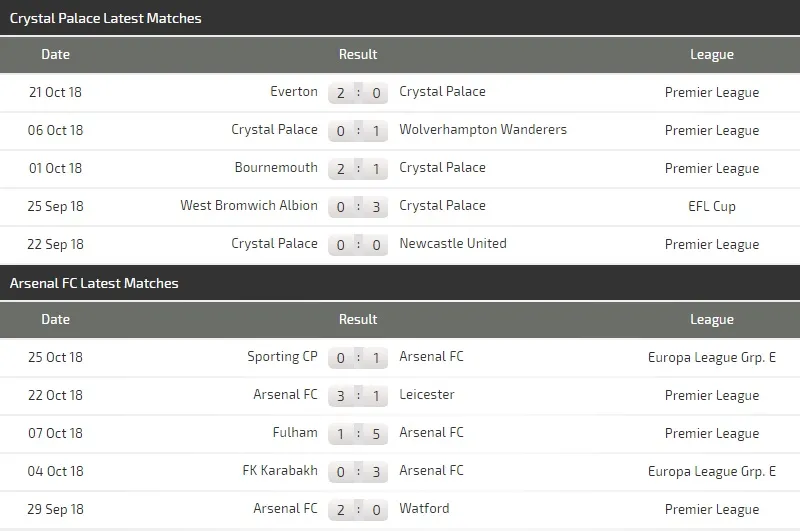
Task: Click the FK Karabakh team name
Action: coord(280,471)
